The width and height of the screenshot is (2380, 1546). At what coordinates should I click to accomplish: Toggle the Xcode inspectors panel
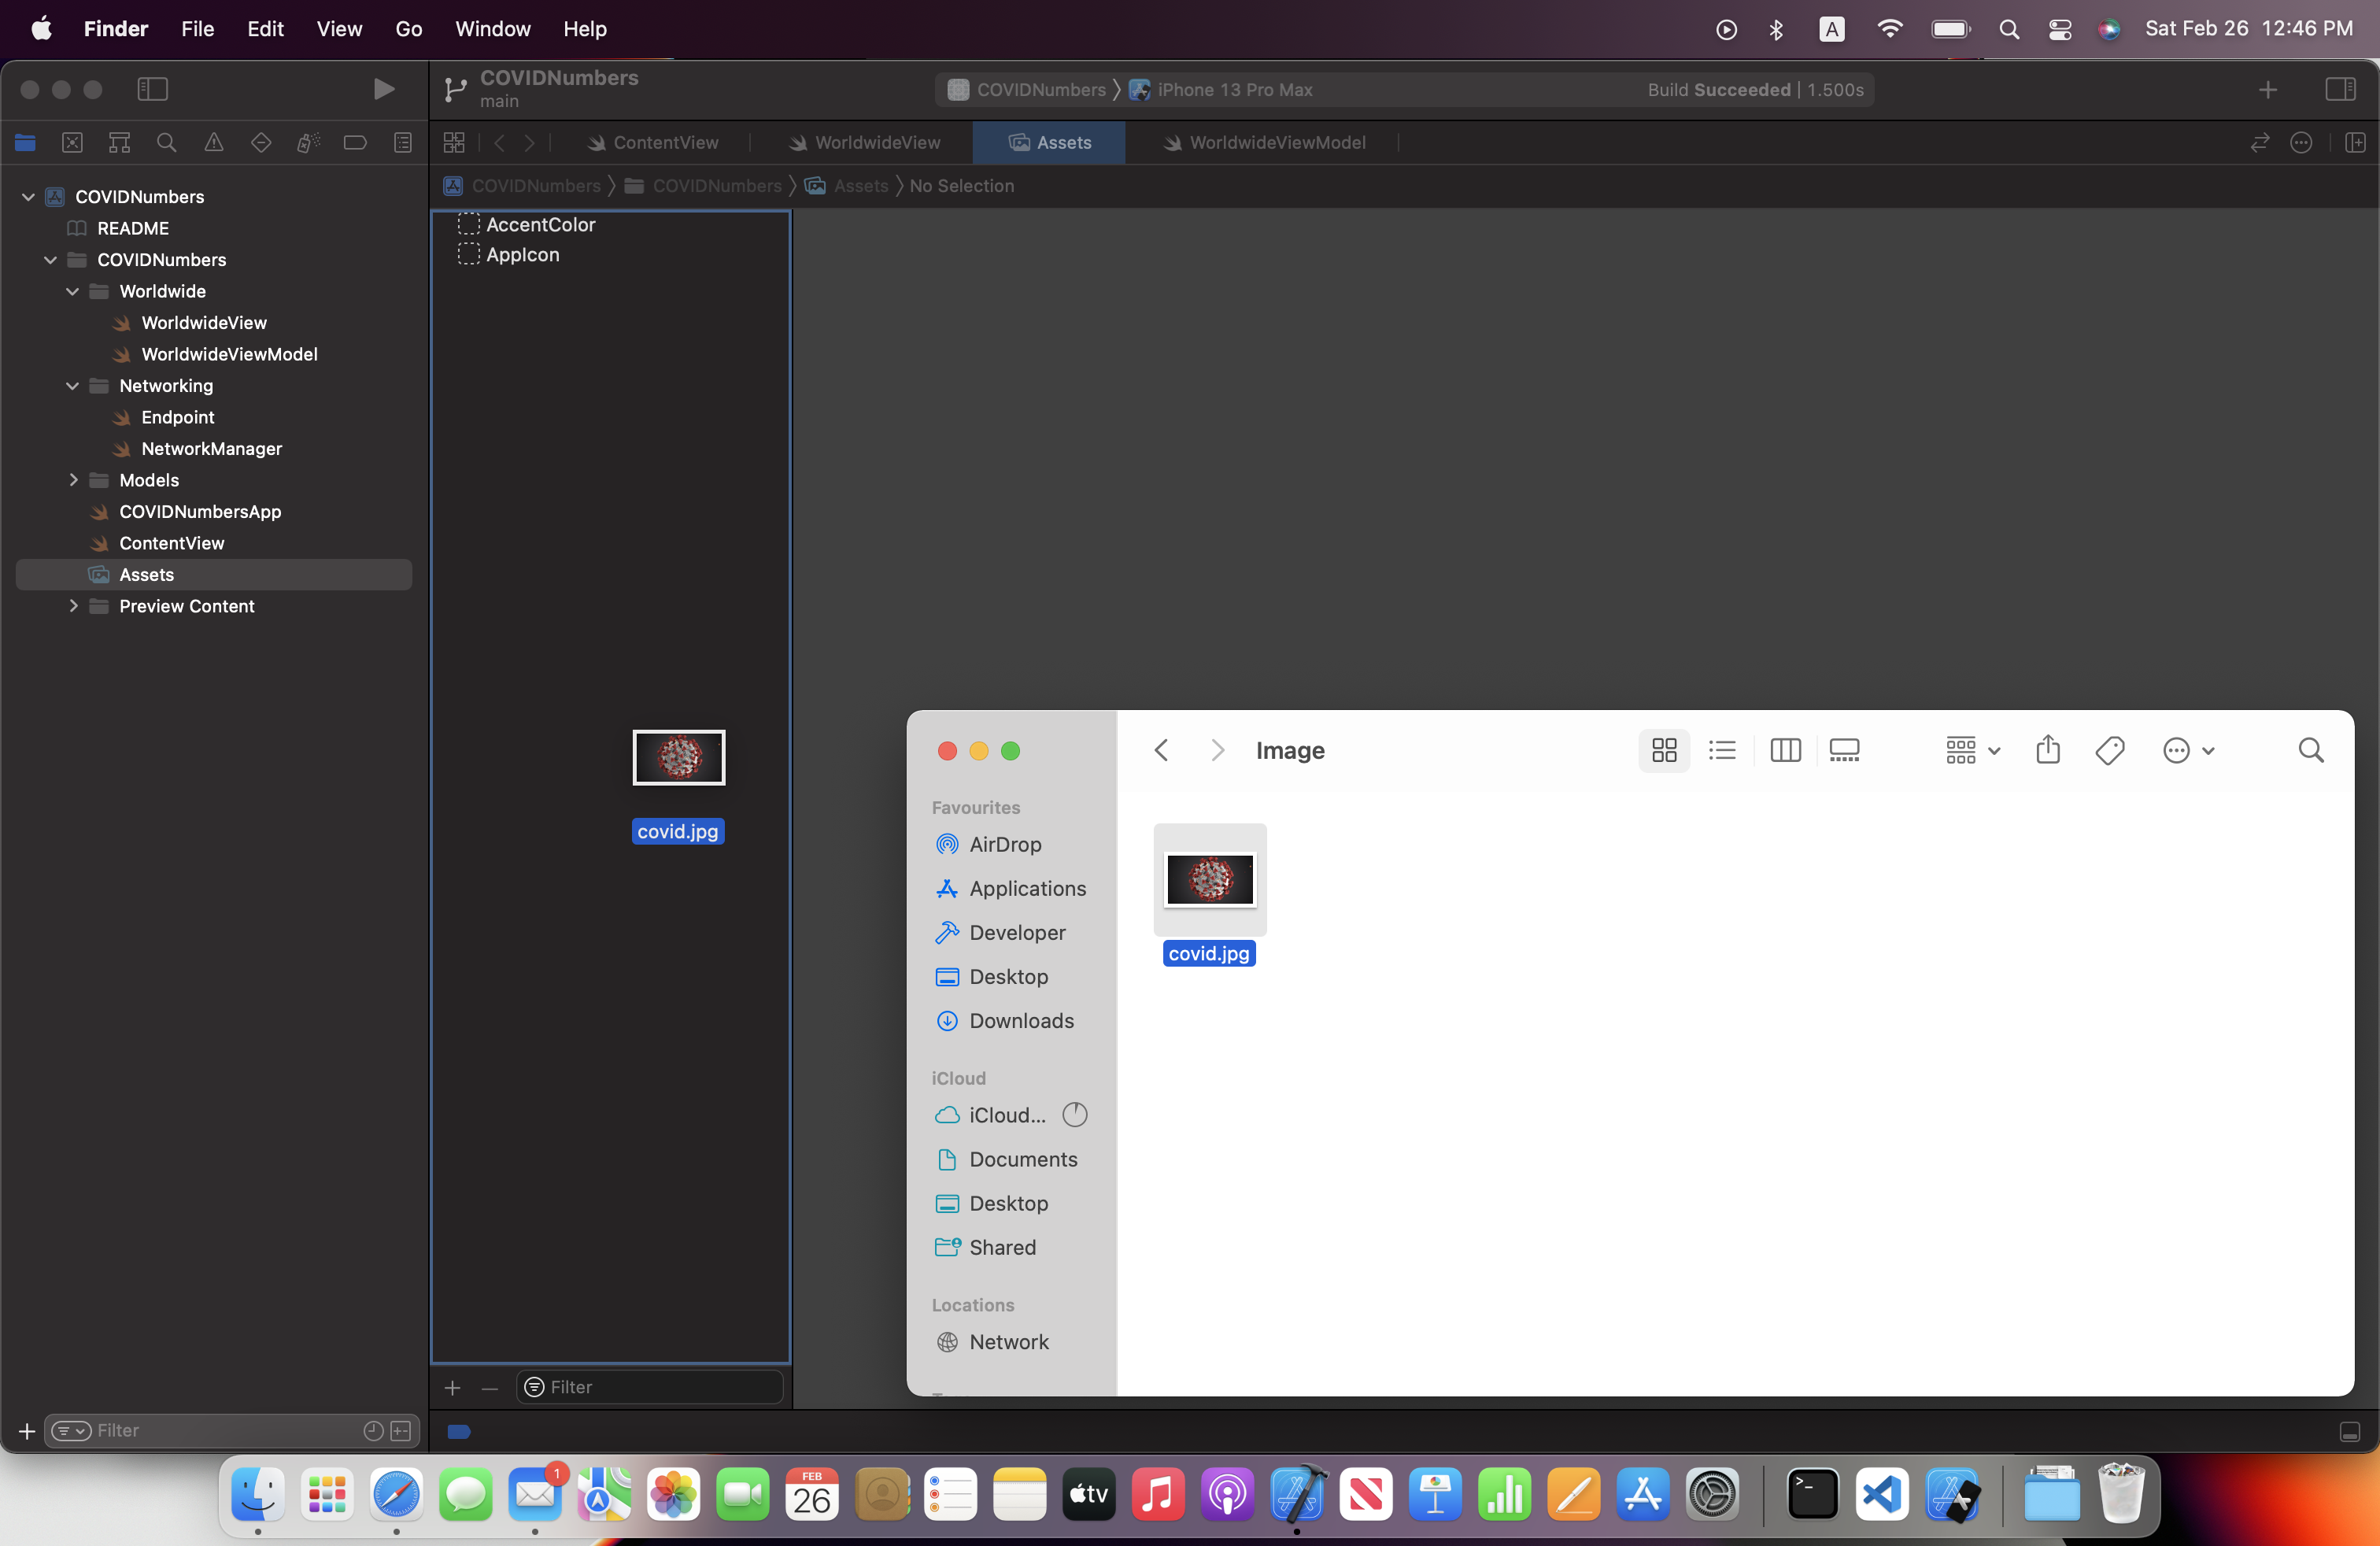point(2340,89)
